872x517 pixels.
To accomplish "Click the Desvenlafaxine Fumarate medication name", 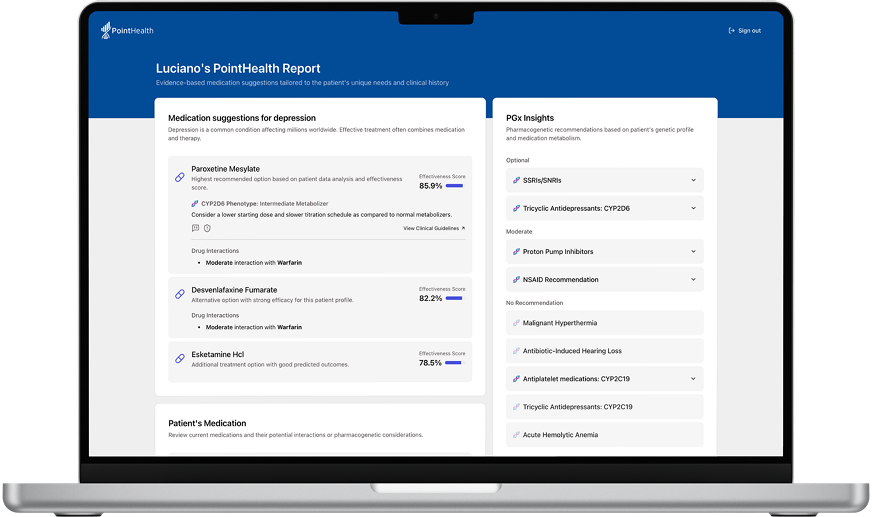I will click(x=234, y=290).
